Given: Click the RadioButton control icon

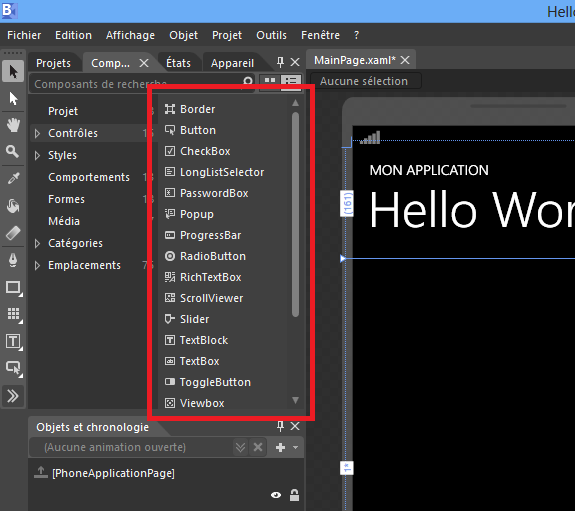Looking at the screenshot, I should tap(170, 256).
